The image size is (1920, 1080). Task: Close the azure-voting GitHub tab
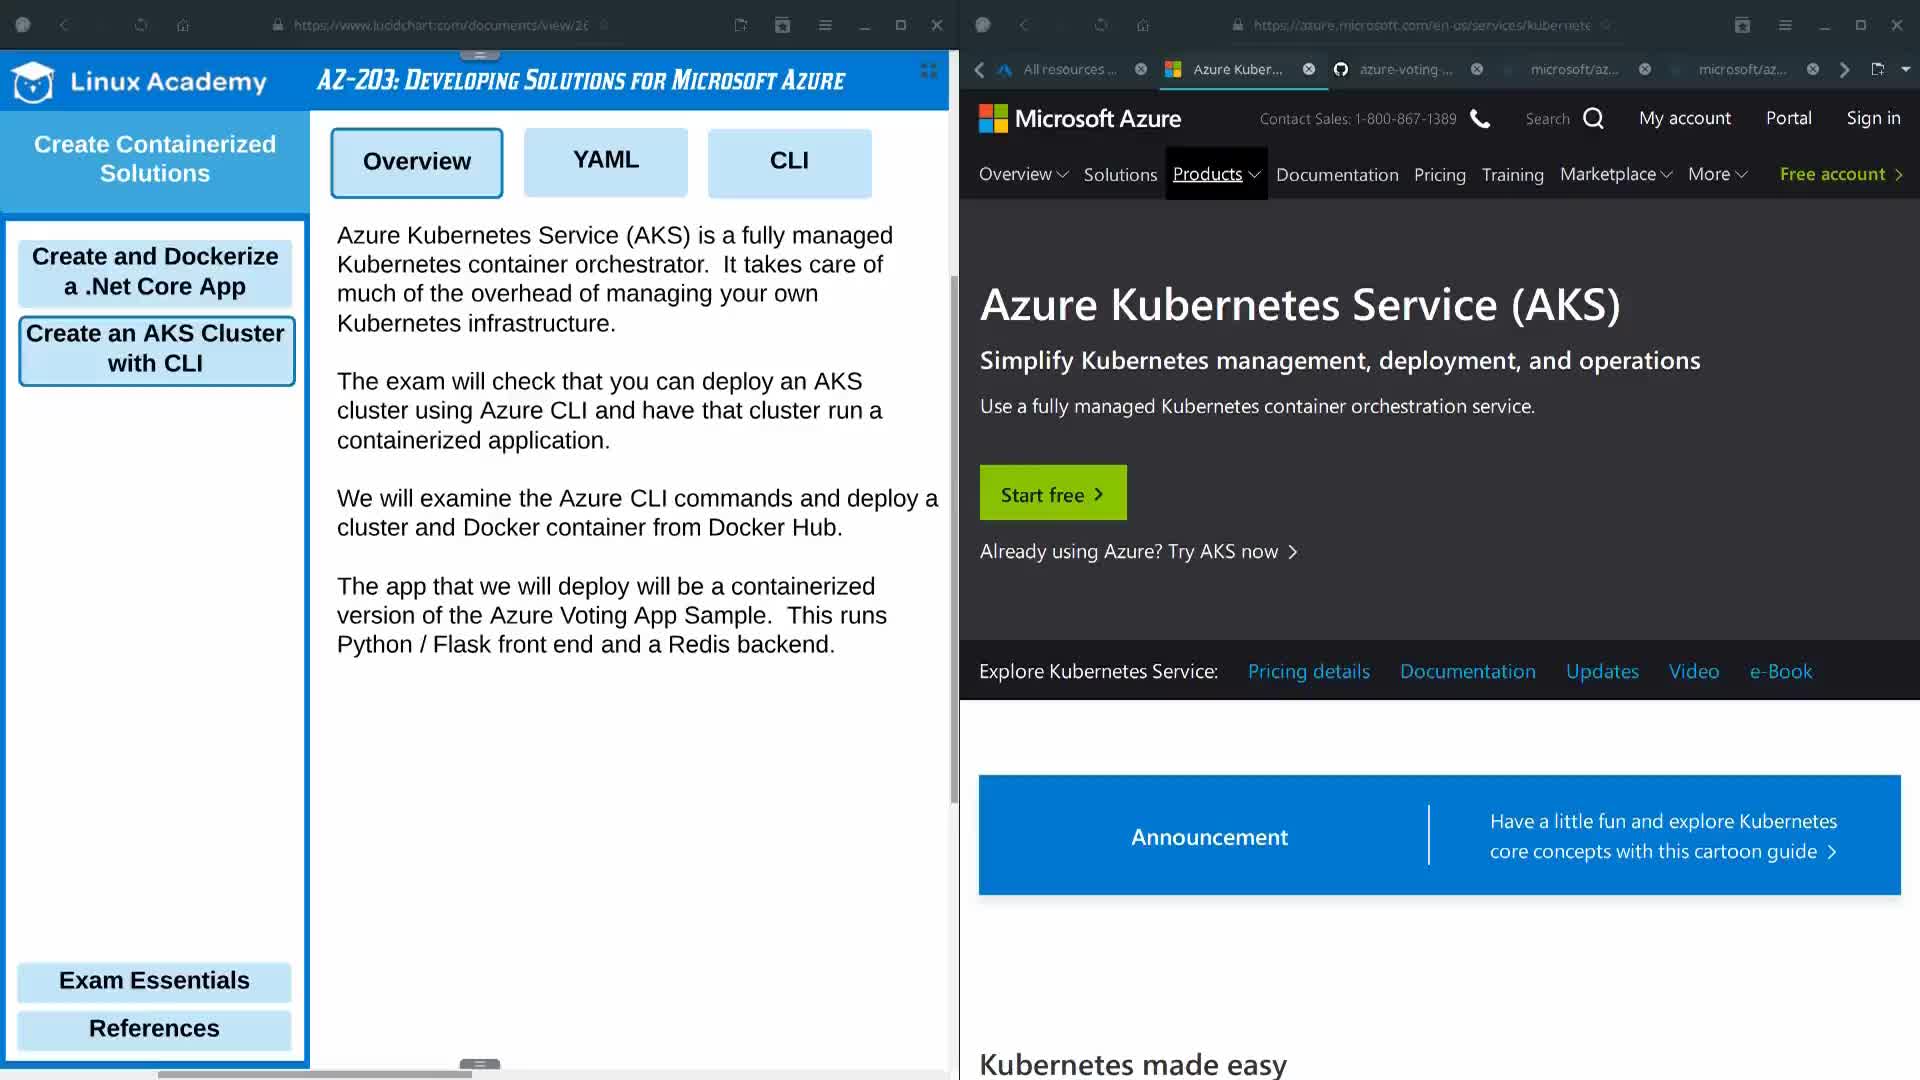1477,69
